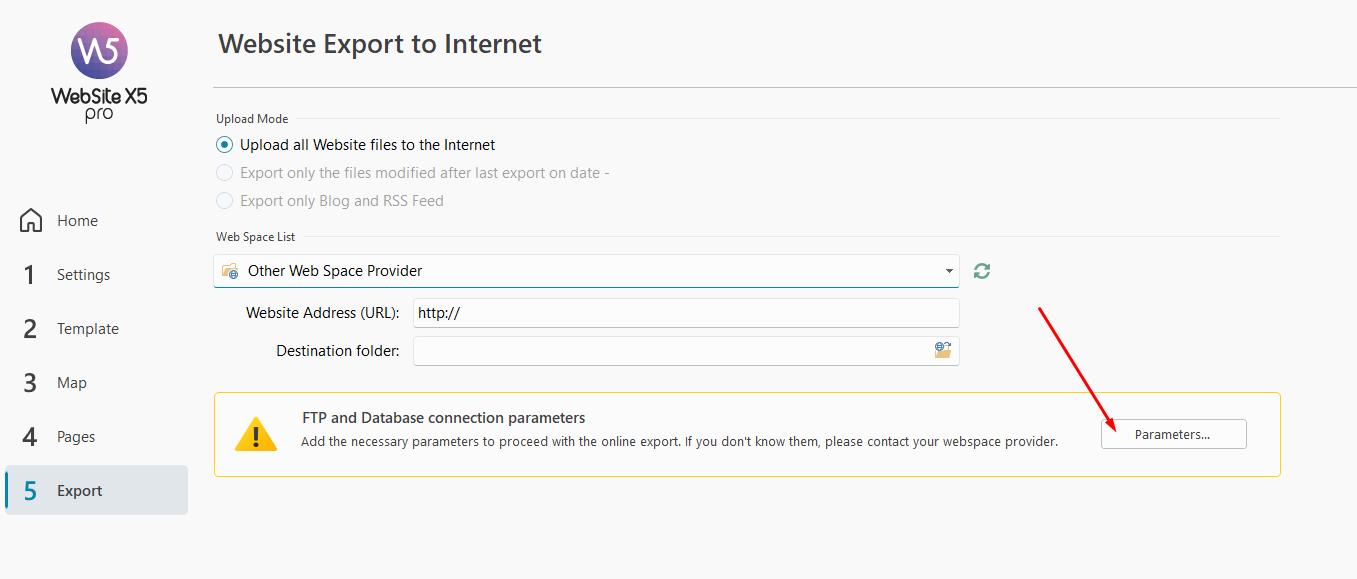Click the Website Export to Internet heading
This screenshot has width=1357, height=579.
[x=380, y=44]
